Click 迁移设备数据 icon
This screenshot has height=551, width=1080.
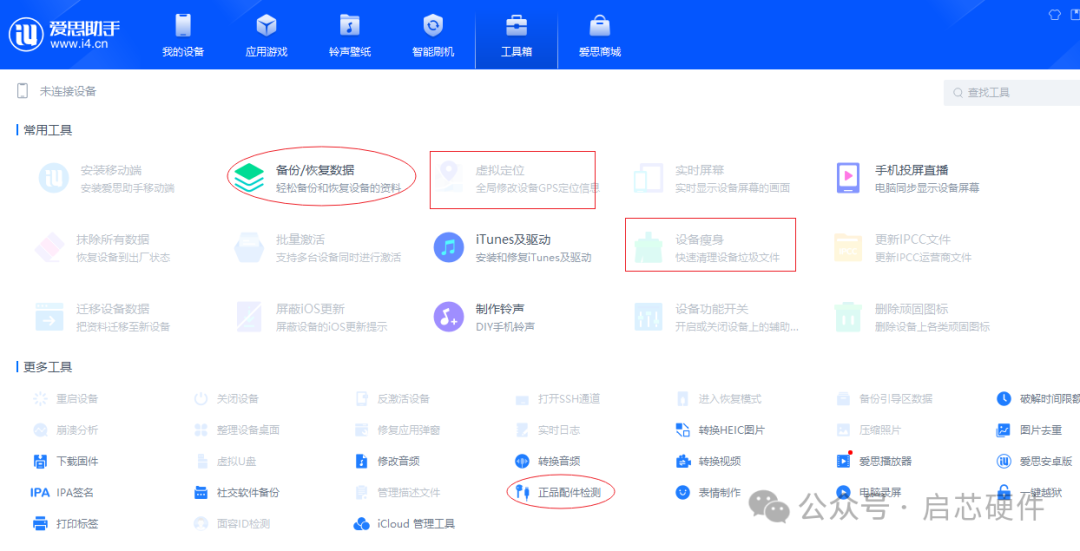pyautogui.click(x=50, y=316)
